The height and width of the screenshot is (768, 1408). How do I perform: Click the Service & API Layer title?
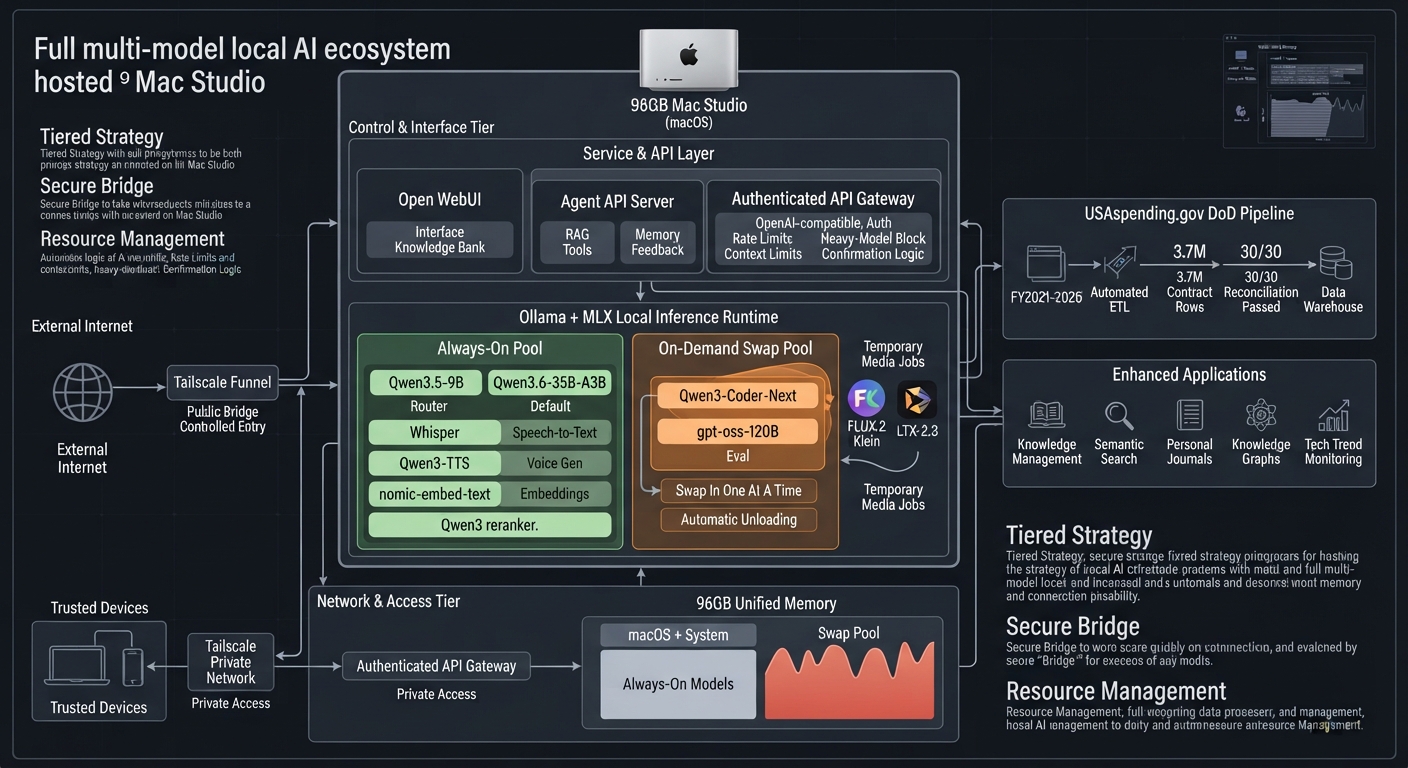click(x=648, y=154)
